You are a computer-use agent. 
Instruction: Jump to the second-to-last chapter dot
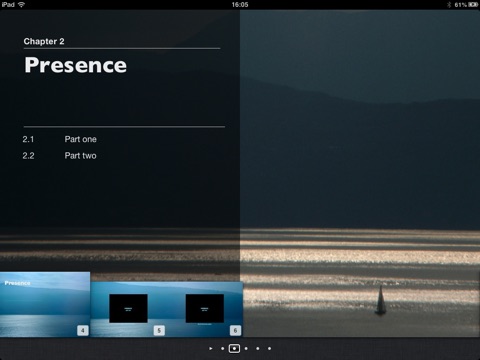[258, 348]
